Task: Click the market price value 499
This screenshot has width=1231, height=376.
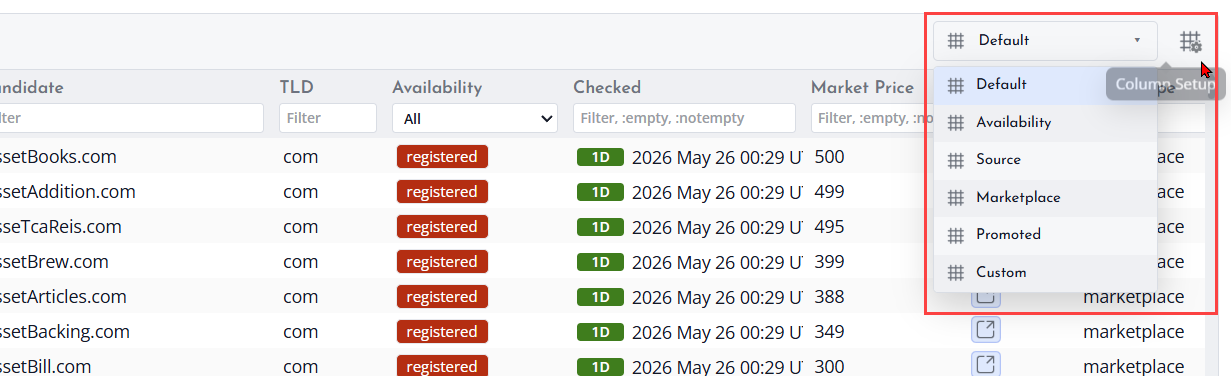Action: (830, 192)
